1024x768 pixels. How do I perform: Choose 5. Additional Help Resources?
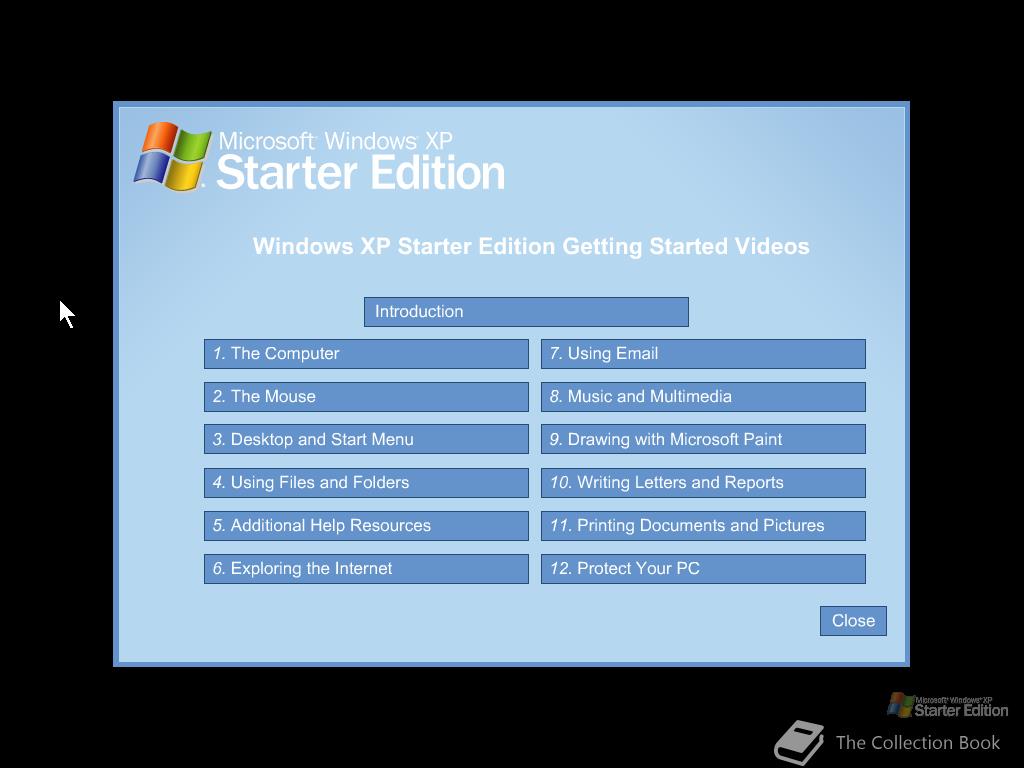click(x=366, y=526)
